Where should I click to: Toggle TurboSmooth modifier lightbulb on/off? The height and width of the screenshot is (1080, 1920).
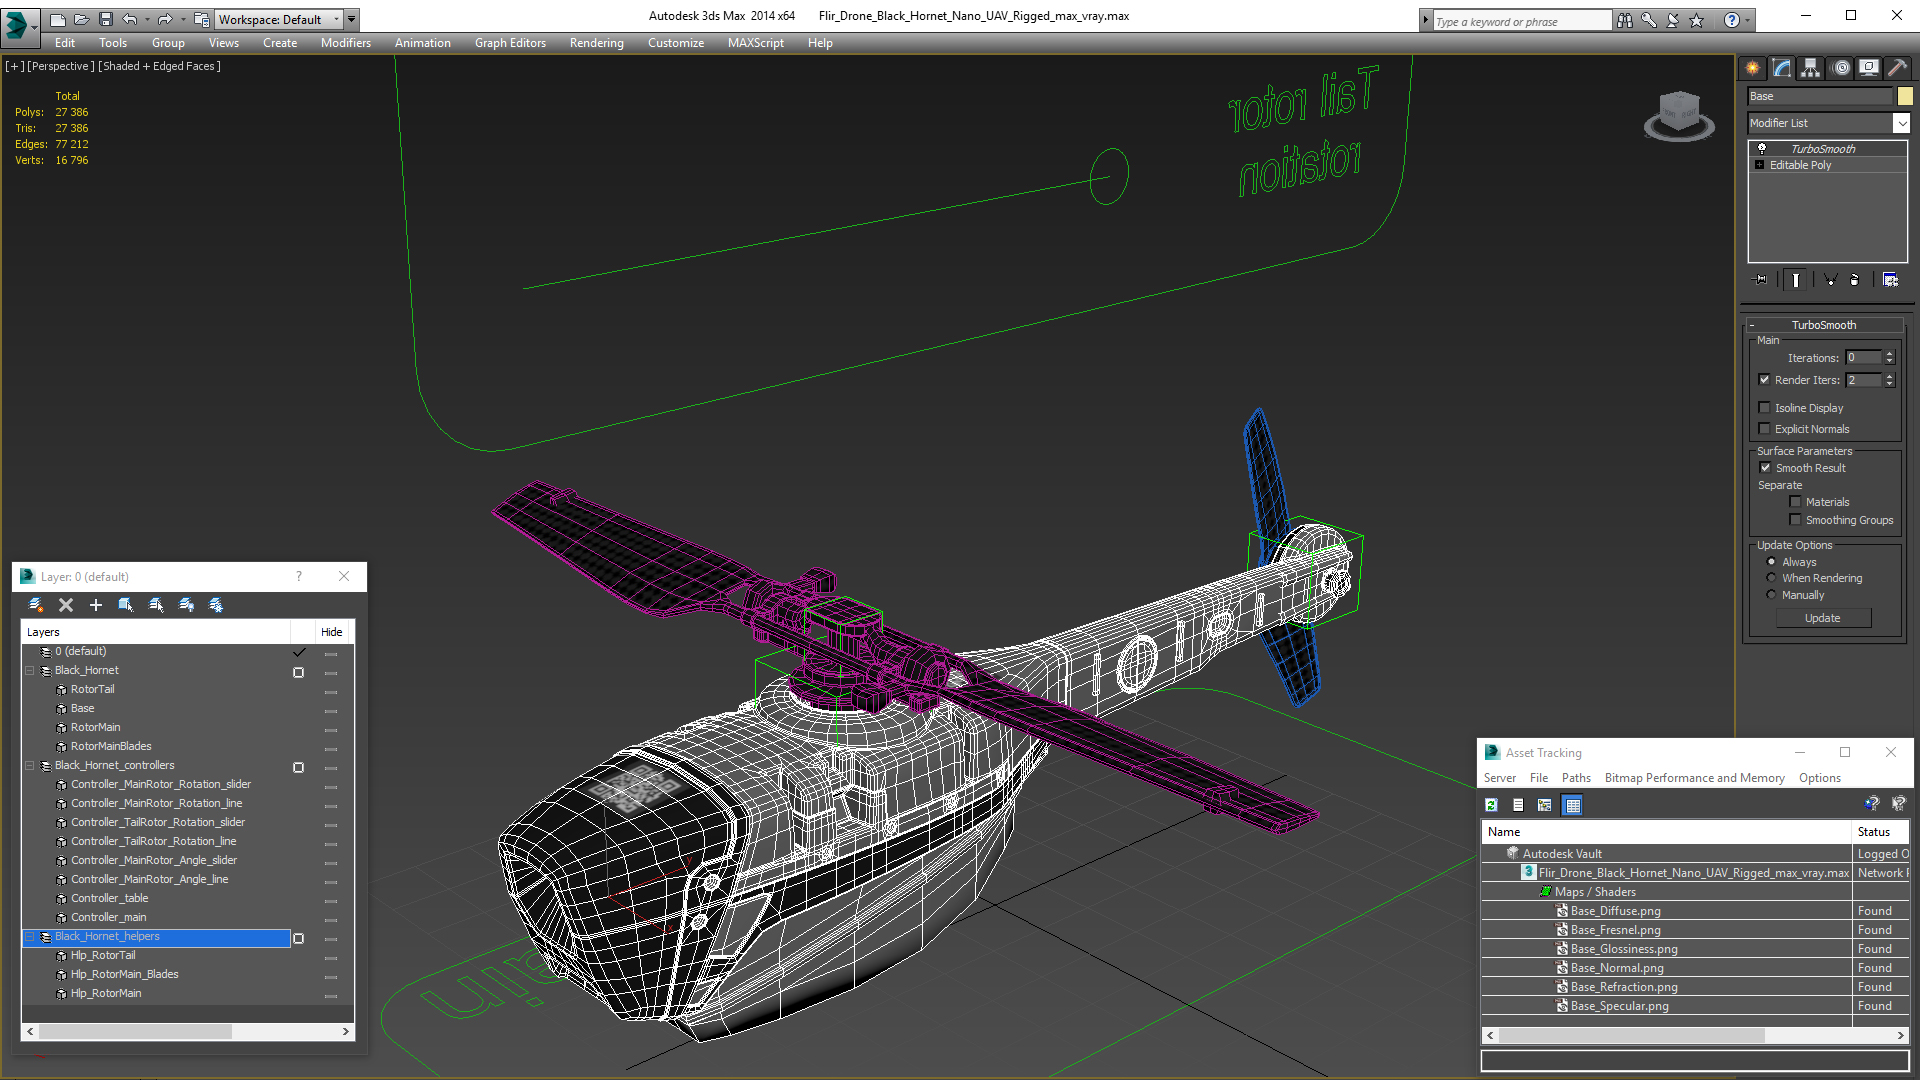pos(1762,148)
